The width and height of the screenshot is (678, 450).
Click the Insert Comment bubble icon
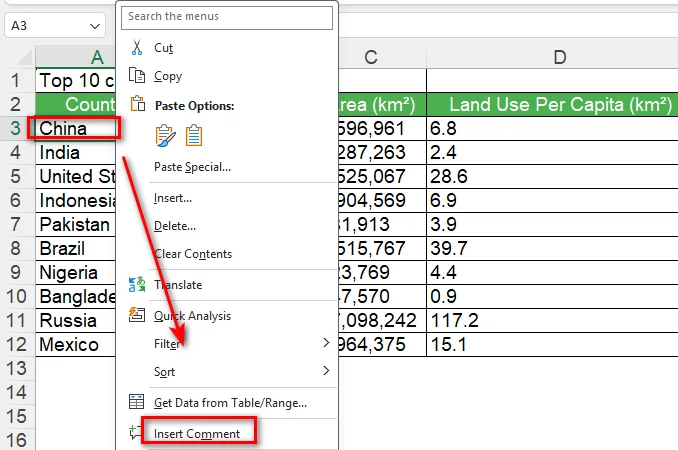tap(135, 432)
